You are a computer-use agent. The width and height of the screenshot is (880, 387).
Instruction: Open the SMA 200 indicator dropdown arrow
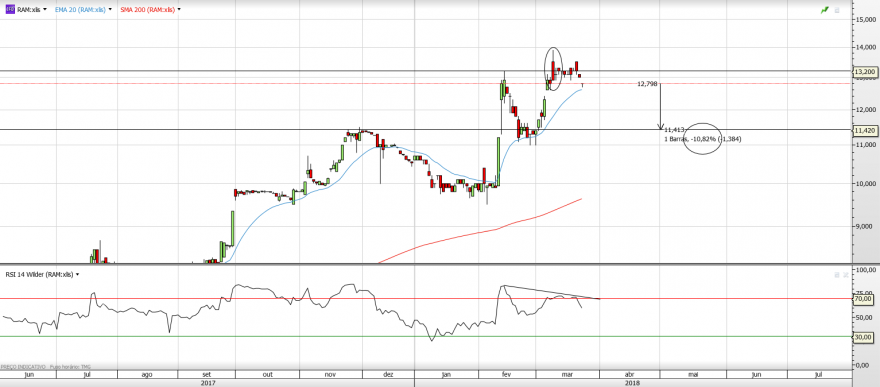click(179, 10)
